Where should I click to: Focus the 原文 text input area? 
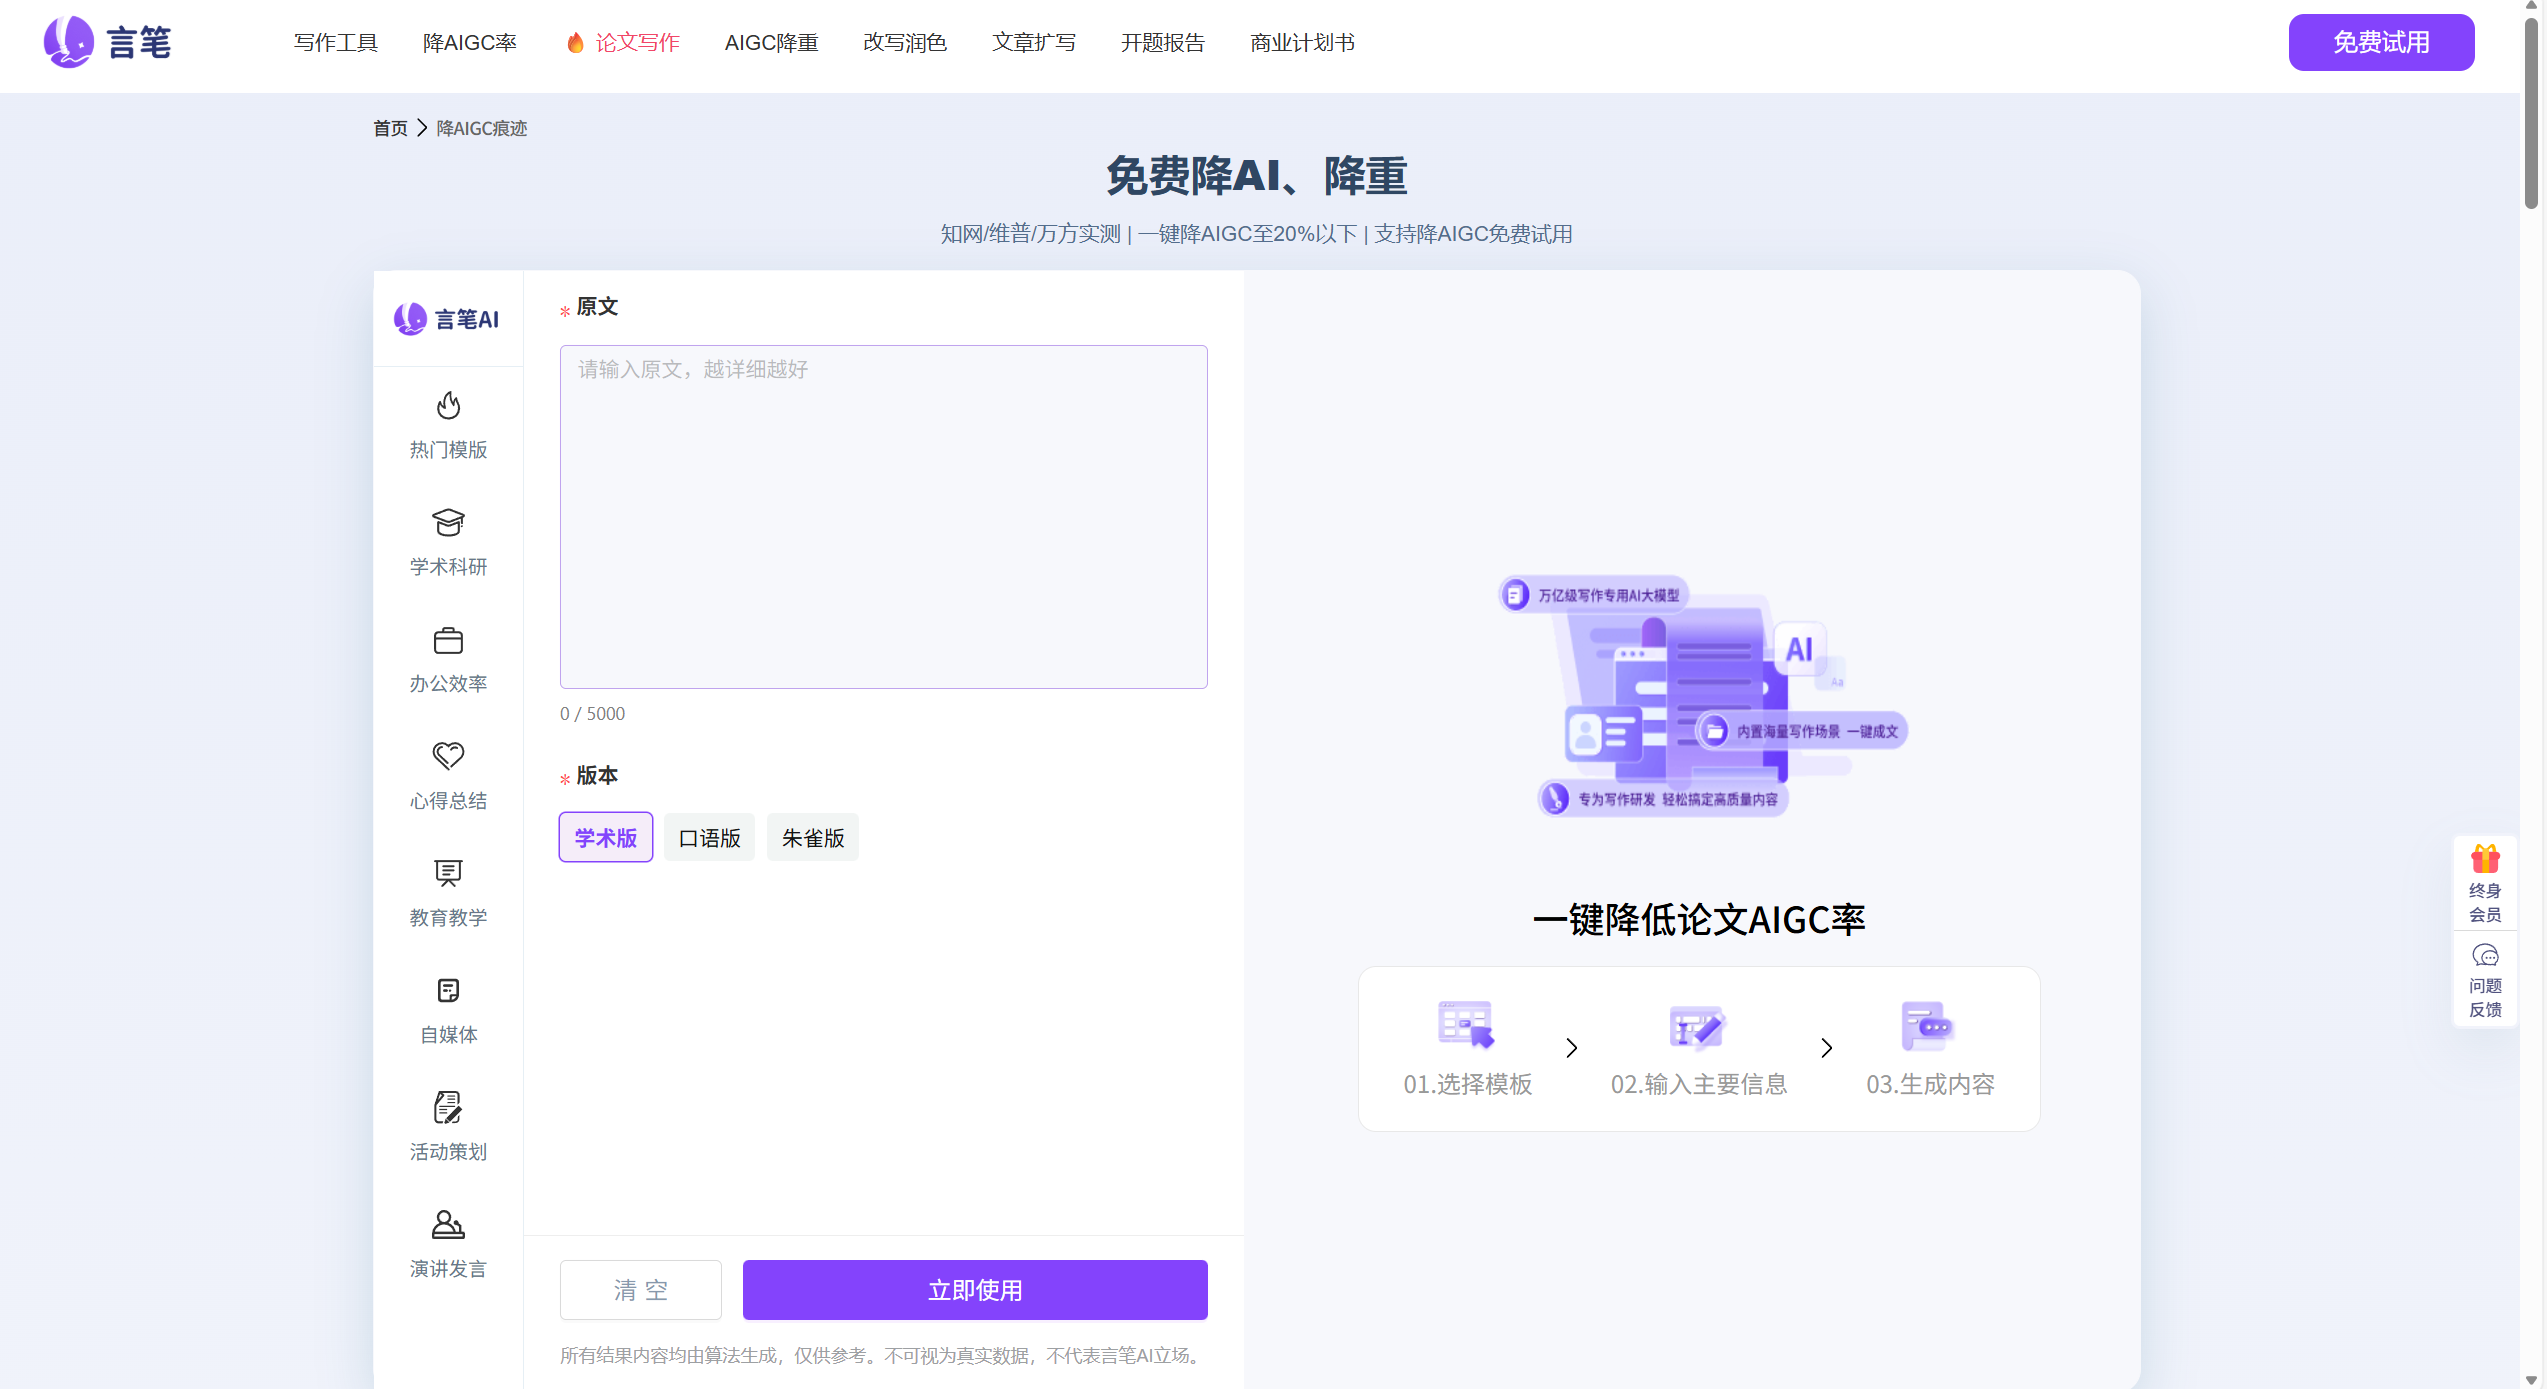tap(884, 517)
